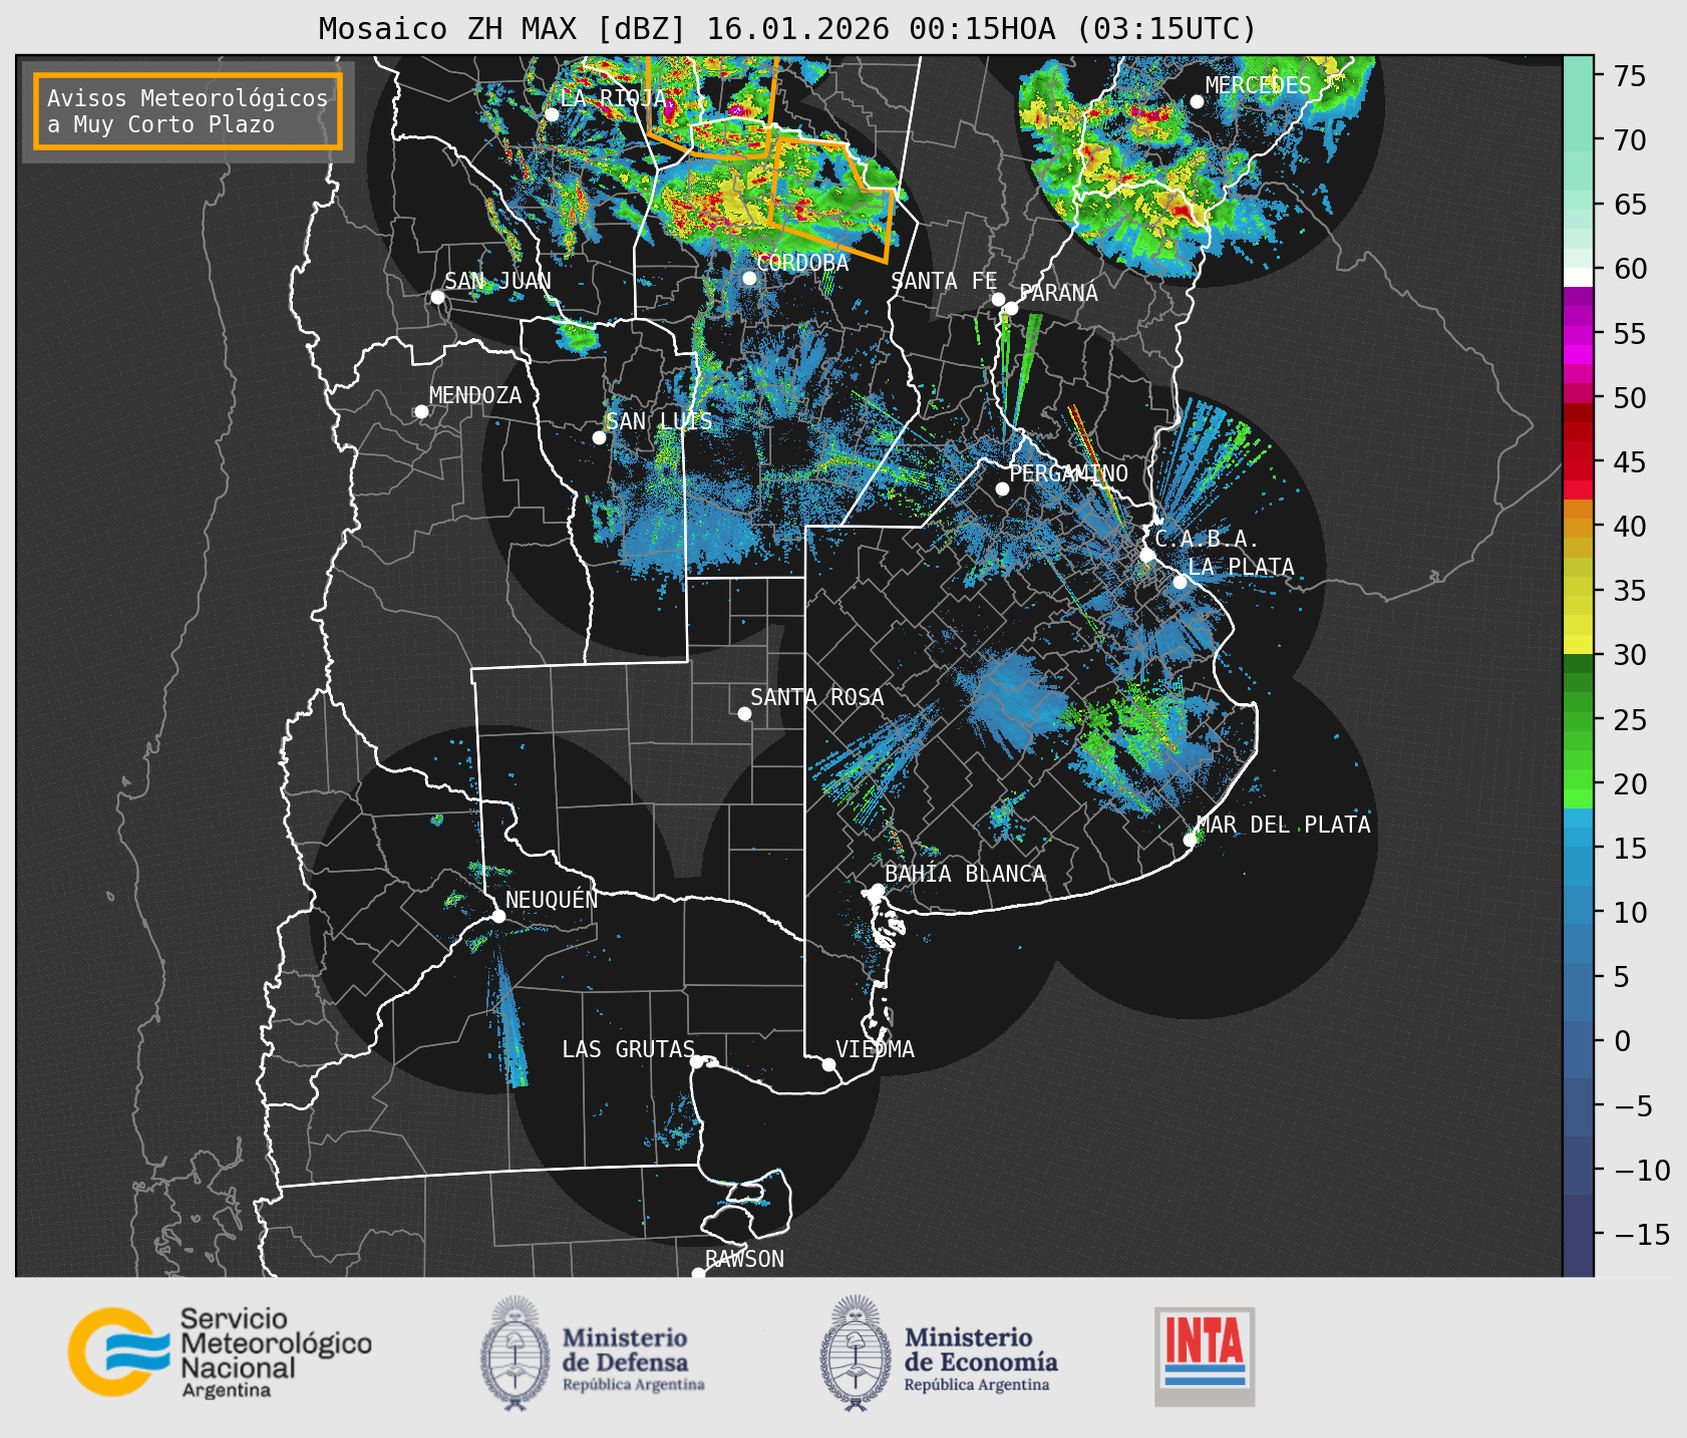
Task: Click the white 60 dBZ colorbar band
Action: click(x=1578, y=275)
